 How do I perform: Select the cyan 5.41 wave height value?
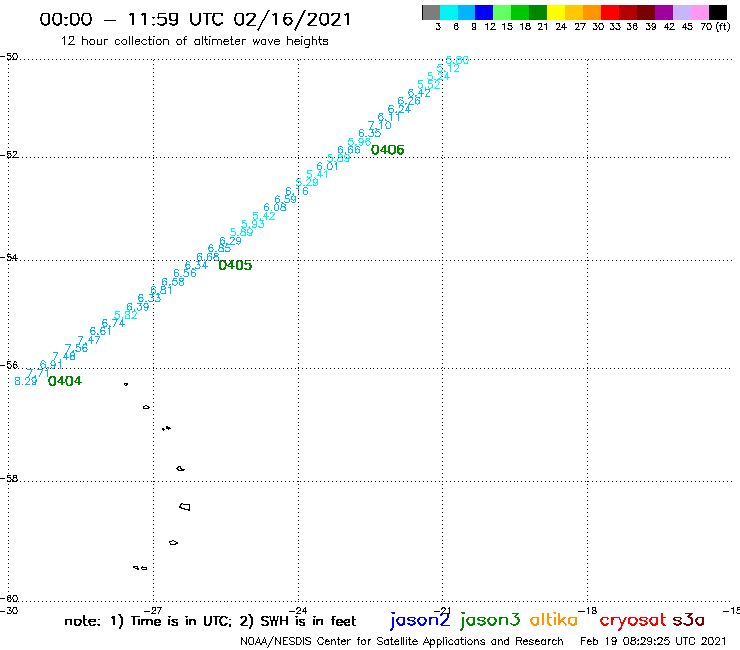(318, 174)
